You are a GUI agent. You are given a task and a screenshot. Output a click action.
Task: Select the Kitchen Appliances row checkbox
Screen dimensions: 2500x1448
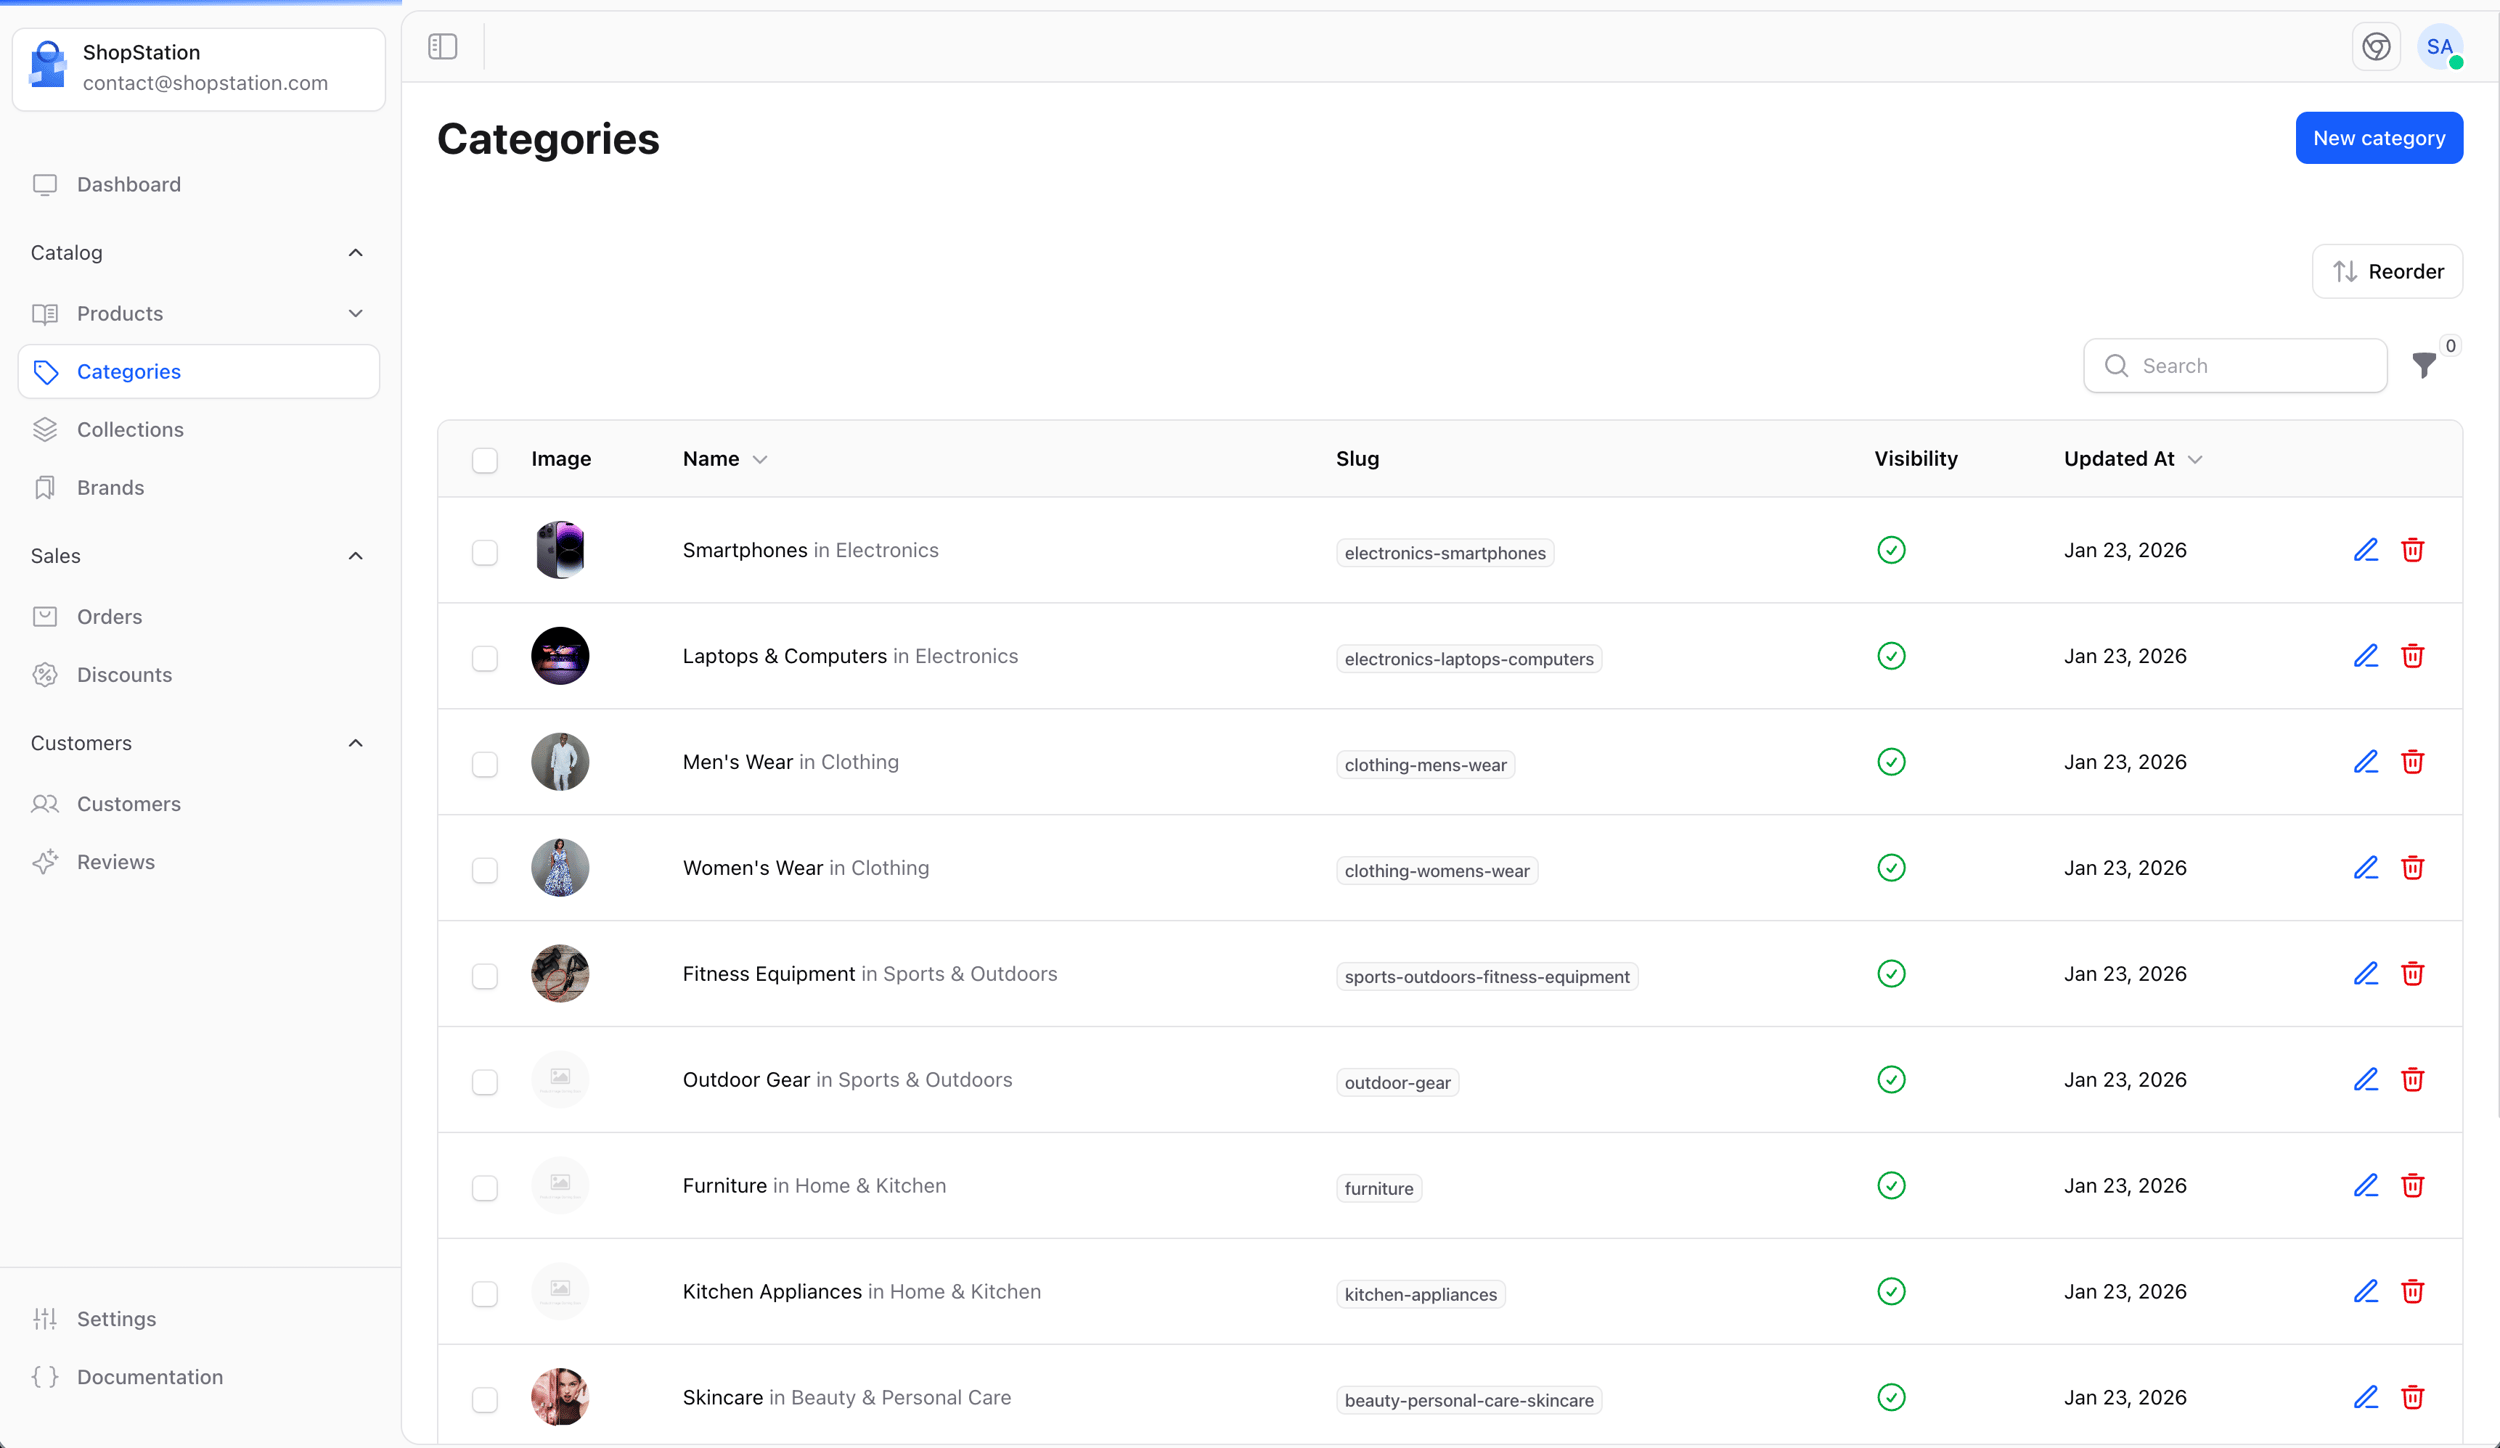(x=485, y=1295)
